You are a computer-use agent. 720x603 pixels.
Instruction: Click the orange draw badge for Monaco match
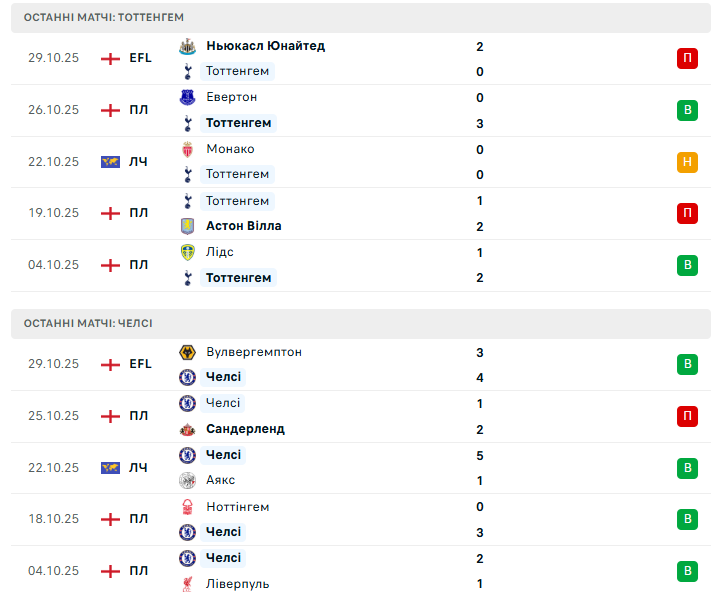point(687,162)
